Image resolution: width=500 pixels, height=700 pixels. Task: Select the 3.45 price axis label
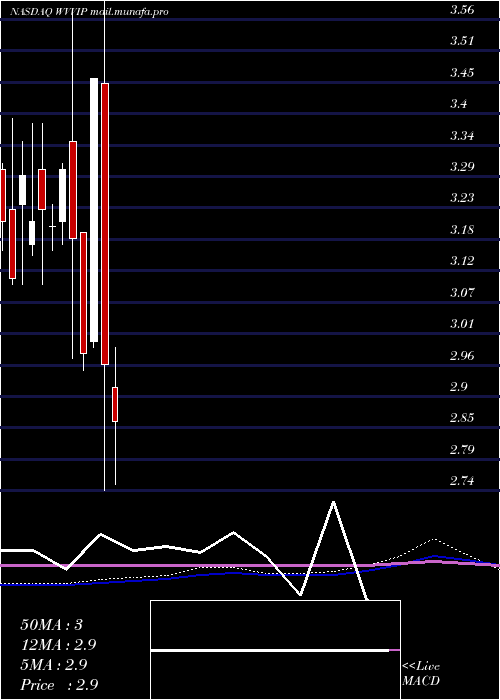[462, 72]
